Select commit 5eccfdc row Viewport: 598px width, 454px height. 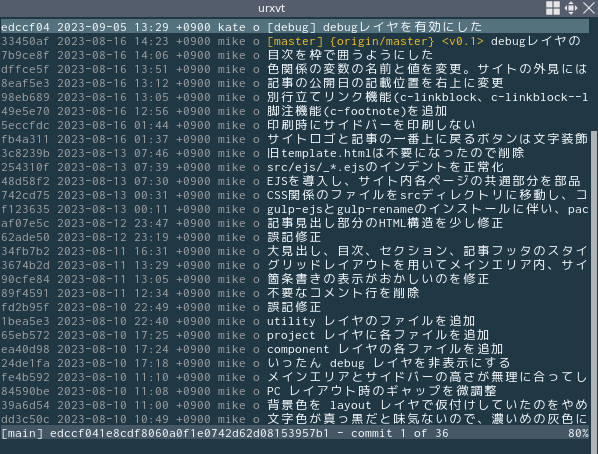295,125
